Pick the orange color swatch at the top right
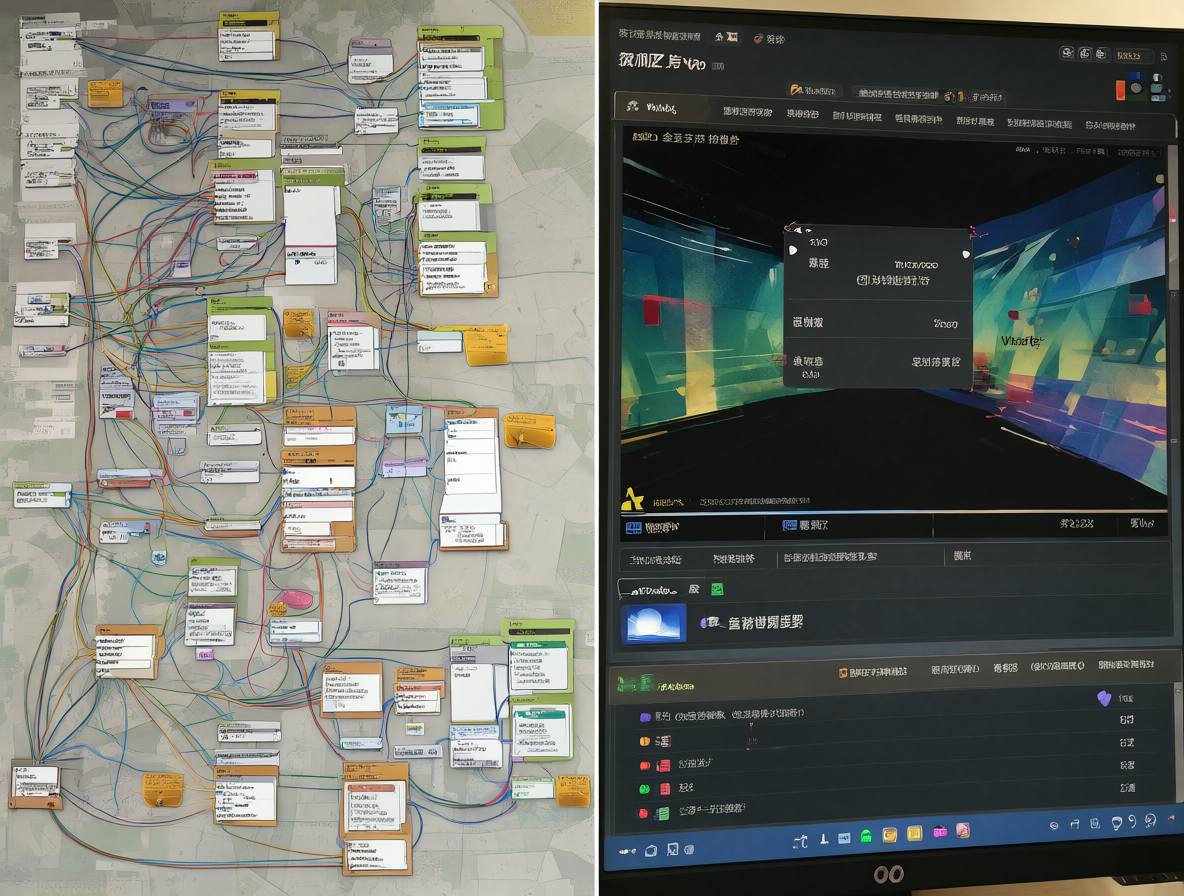The height and width of the screenshot is (896, 1184). [x=1121, y=90]
